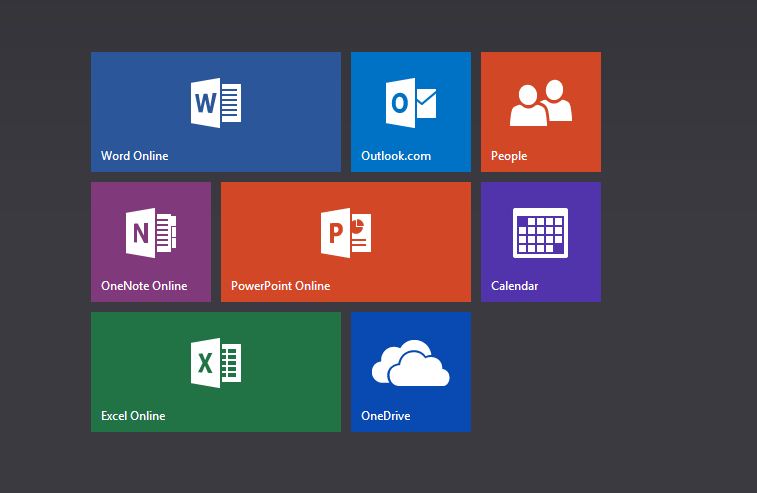Click the "Calendar" tile label

515,286
